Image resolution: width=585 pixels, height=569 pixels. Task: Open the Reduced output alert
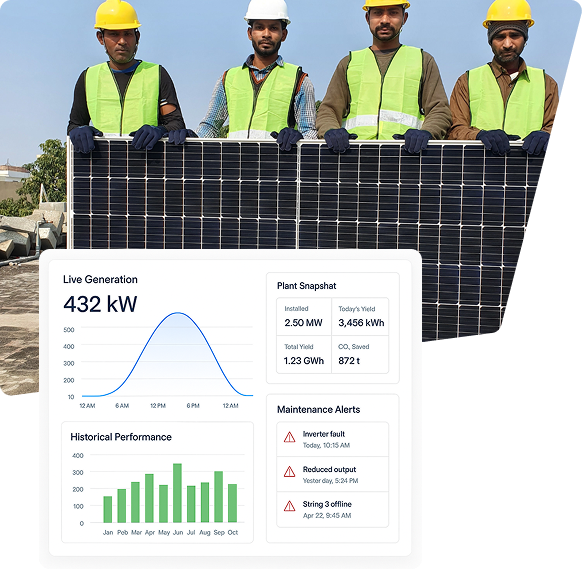tap(332, 474)
